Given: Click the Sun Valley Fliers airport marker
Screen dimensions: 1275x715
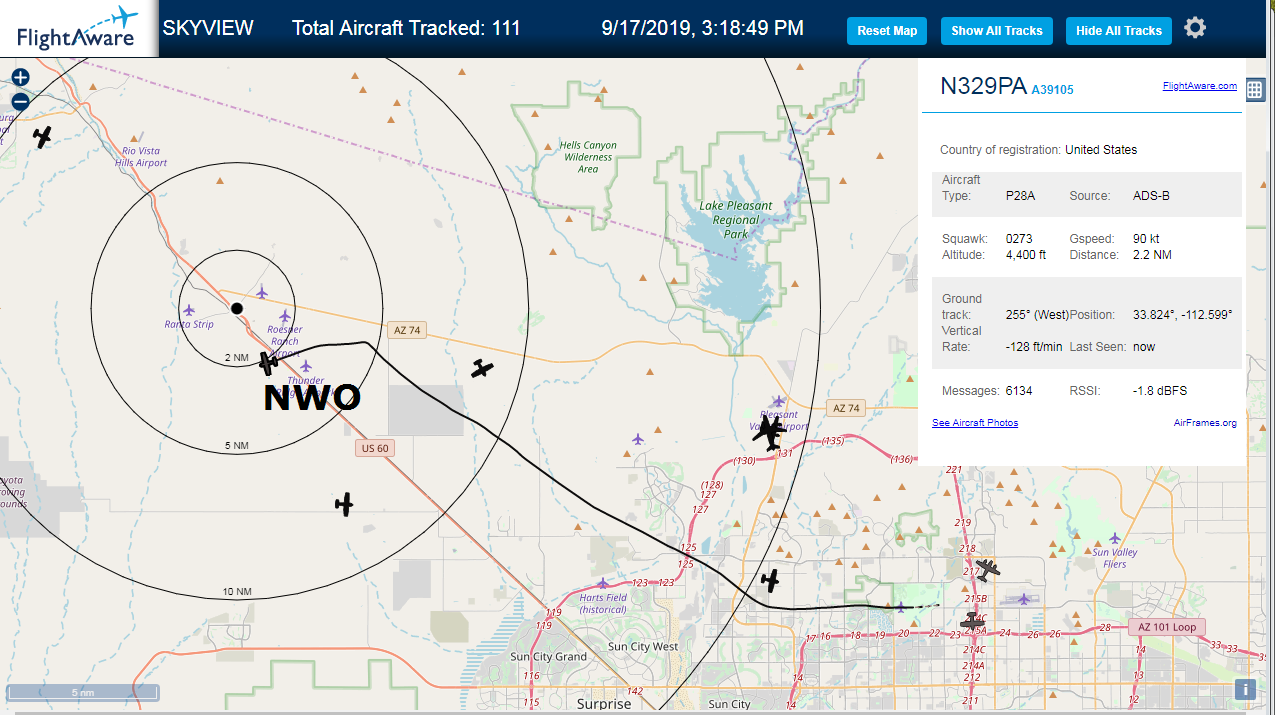Looking at the screenshot, I should tap(1115, 538).
